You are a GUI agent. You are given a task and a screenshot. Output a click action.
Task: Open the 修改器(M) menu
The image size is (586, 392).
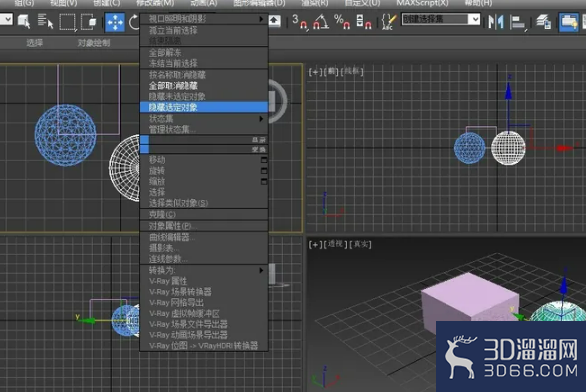(x=155, y=3)
